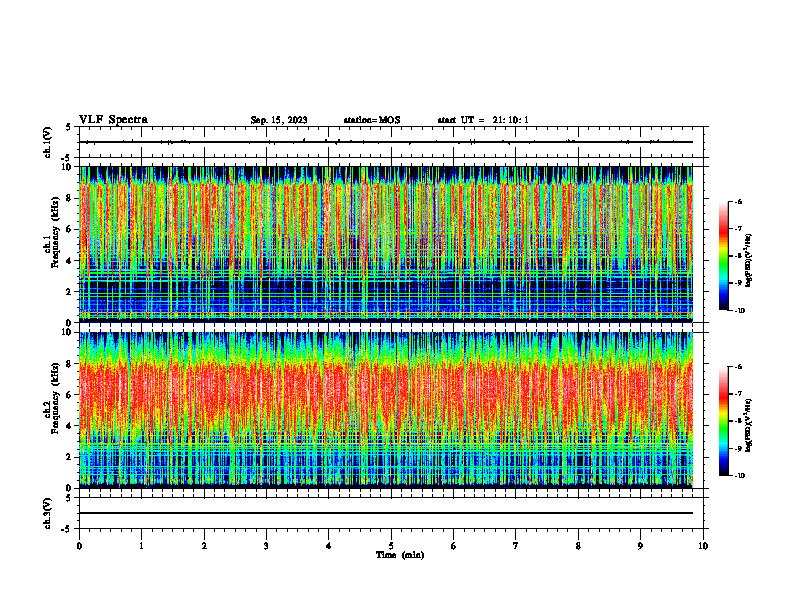Image resolution: width=792 pixels, height=612 pixels.
Task: Click time axis tick label "4"
Action: click(x=329, y=546)
